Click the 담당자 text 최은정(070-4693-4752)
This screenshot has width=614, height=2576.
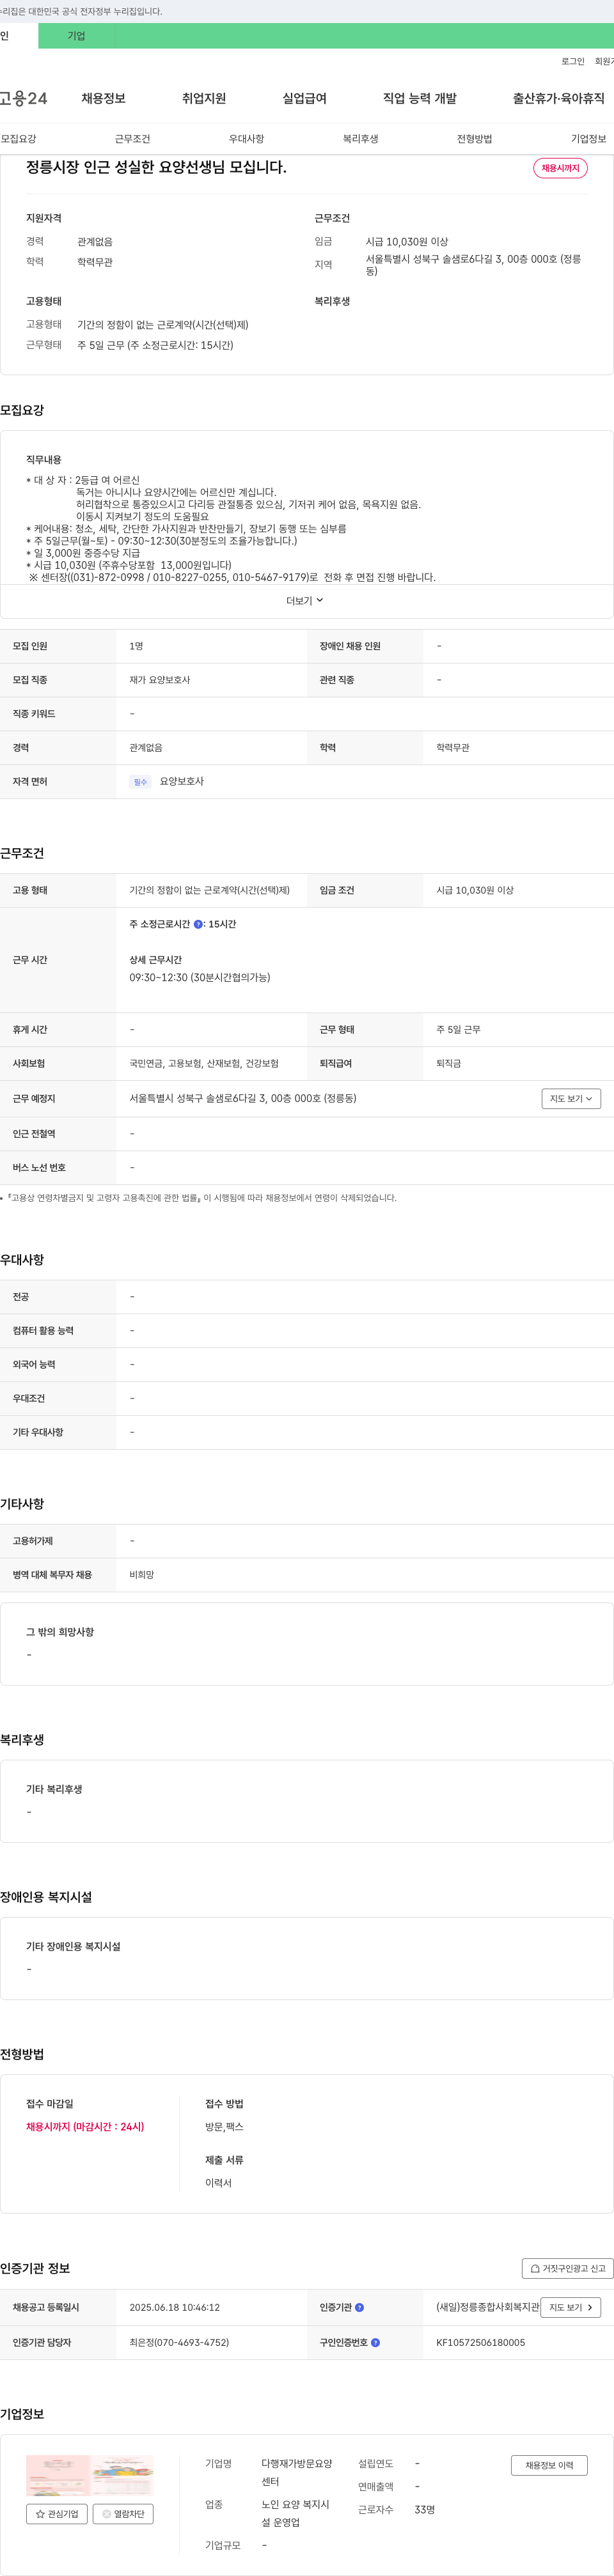(x=179, y=2343)
